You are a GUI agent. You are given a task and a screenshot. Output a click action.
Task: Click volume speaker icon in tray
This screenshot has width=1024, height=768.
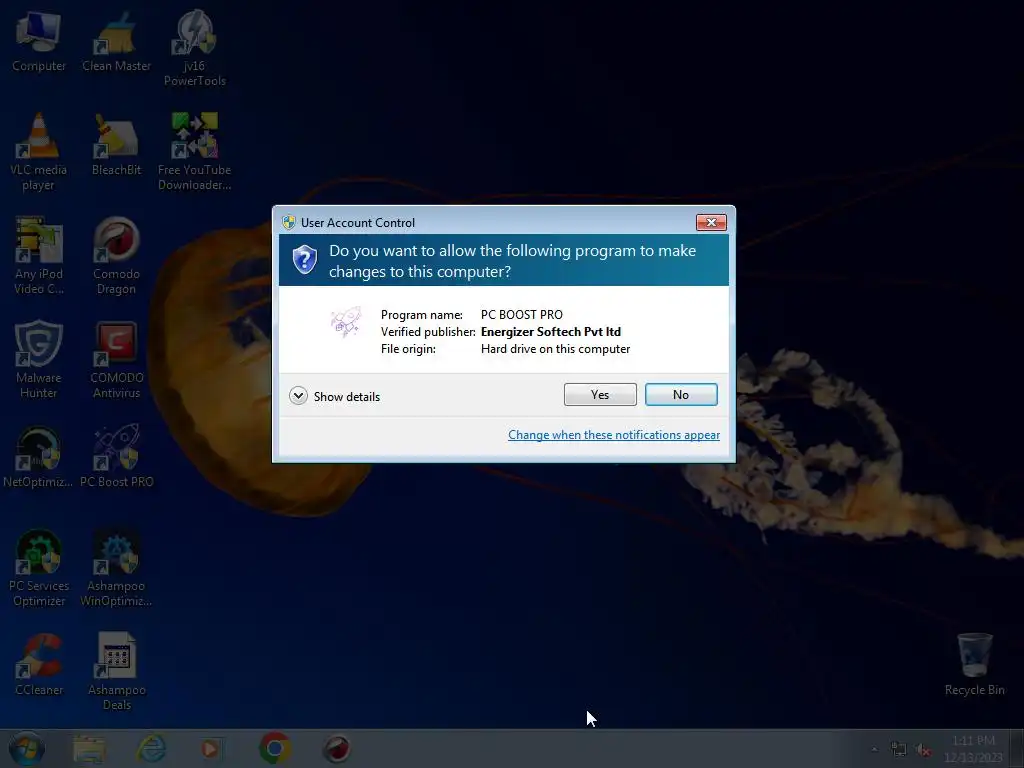(923, 750)
